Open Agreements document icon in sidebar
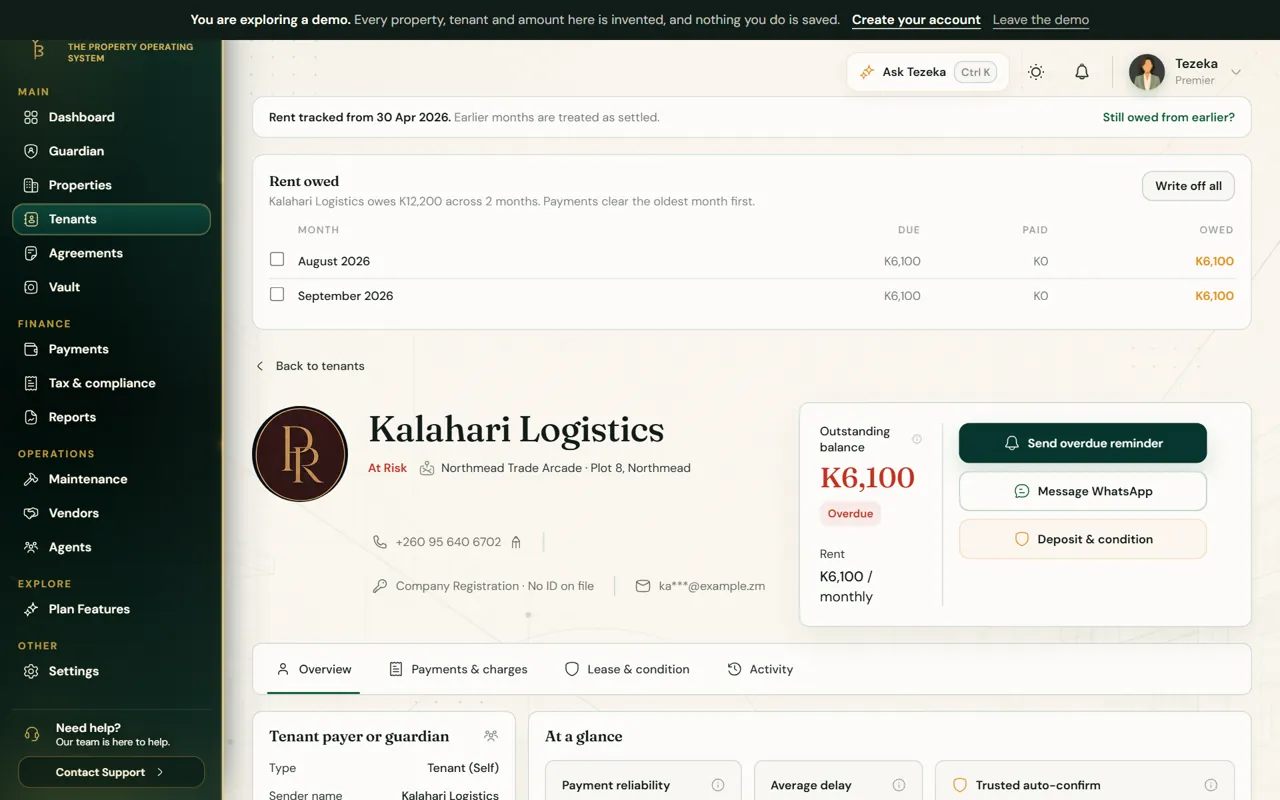This screenshot has width=1280, height=800. pos(31,253)
